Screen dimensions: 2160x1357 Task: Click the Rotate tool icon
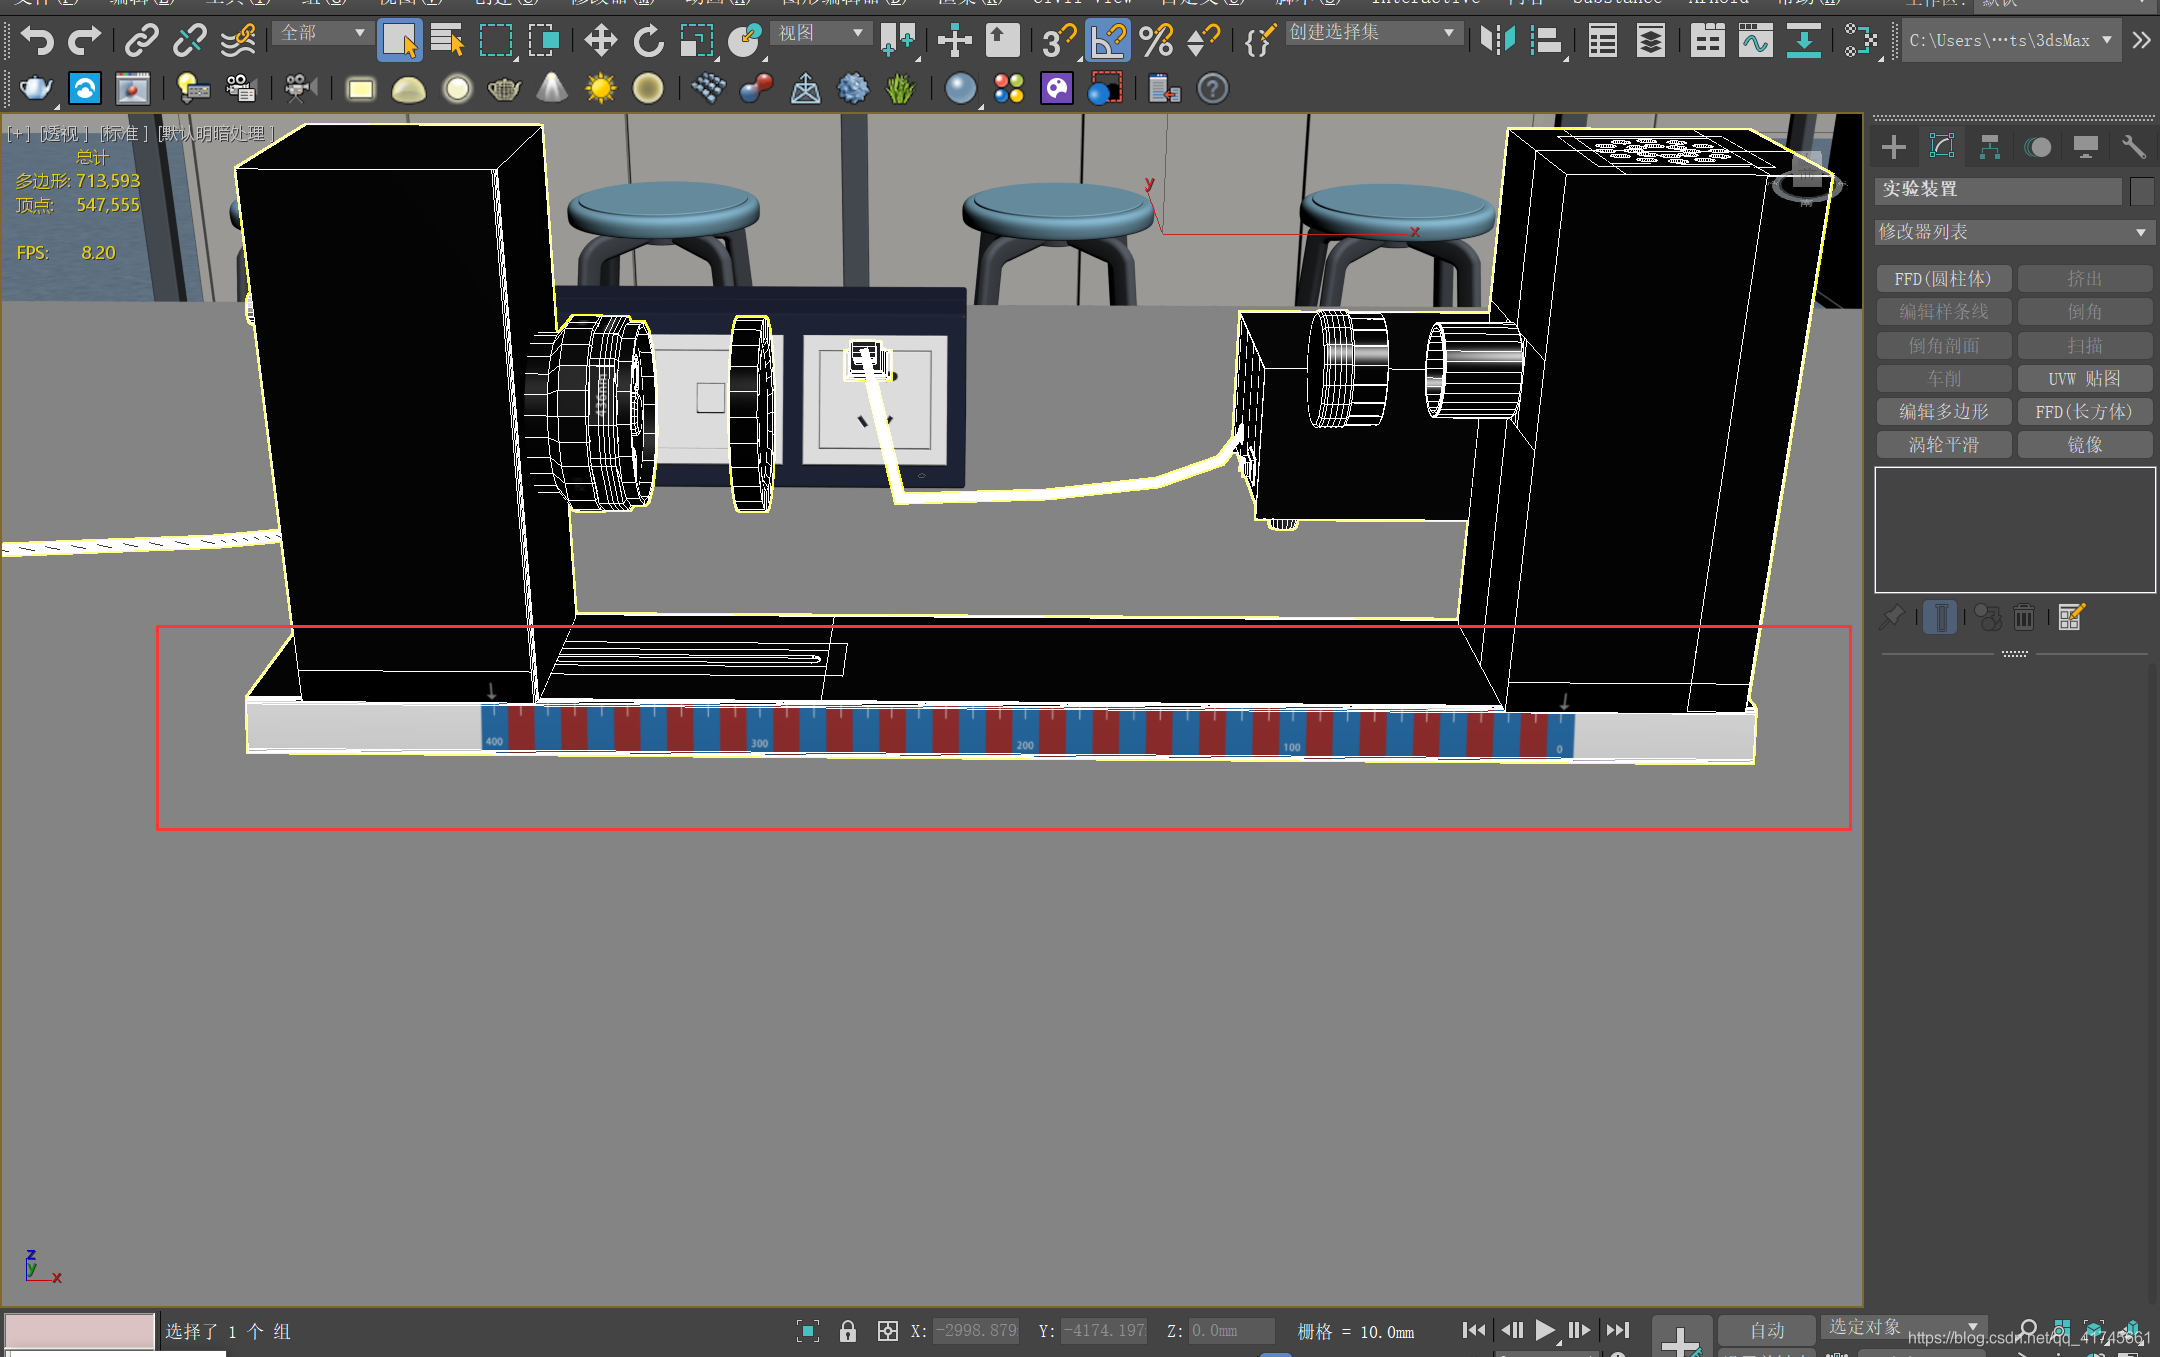648,41
